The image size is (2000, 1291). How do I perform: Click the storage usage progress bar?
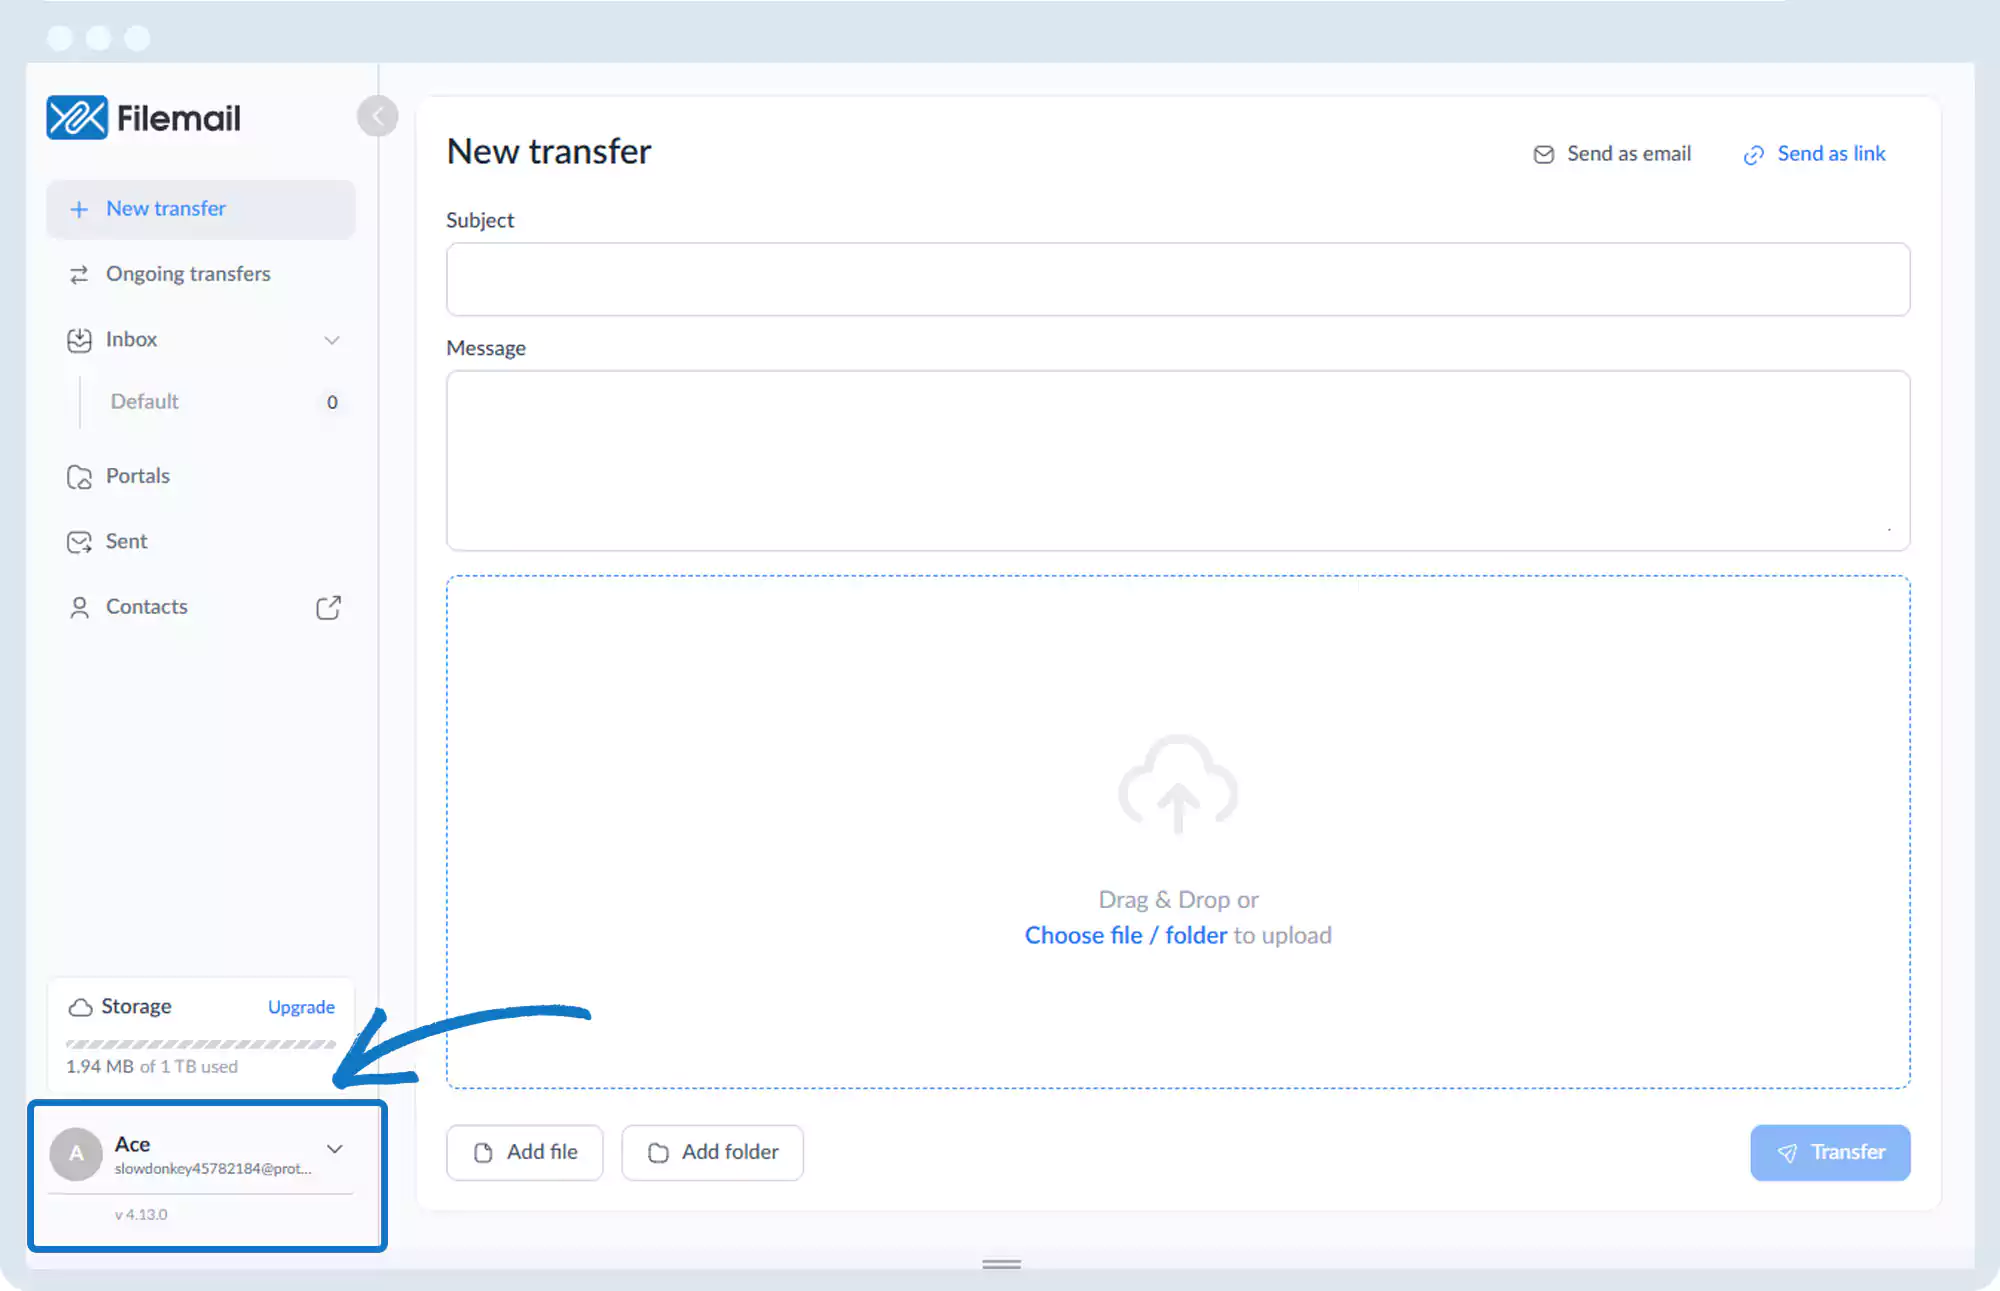click(x=200, y=1044)
